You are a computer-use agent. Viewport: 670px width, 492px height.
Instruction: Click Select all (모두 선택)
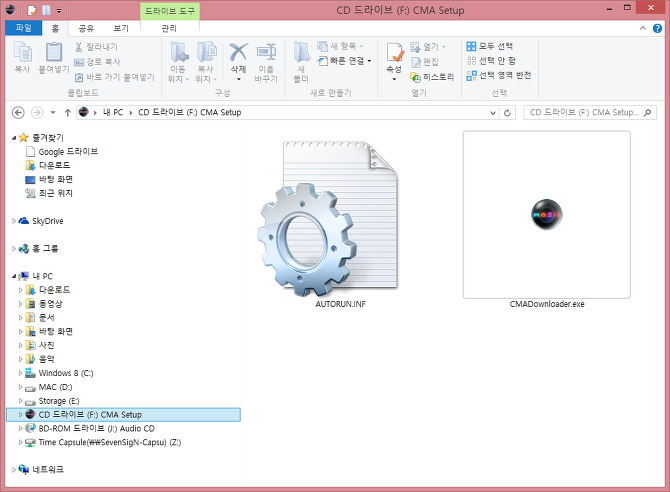(x=490, y=46)
